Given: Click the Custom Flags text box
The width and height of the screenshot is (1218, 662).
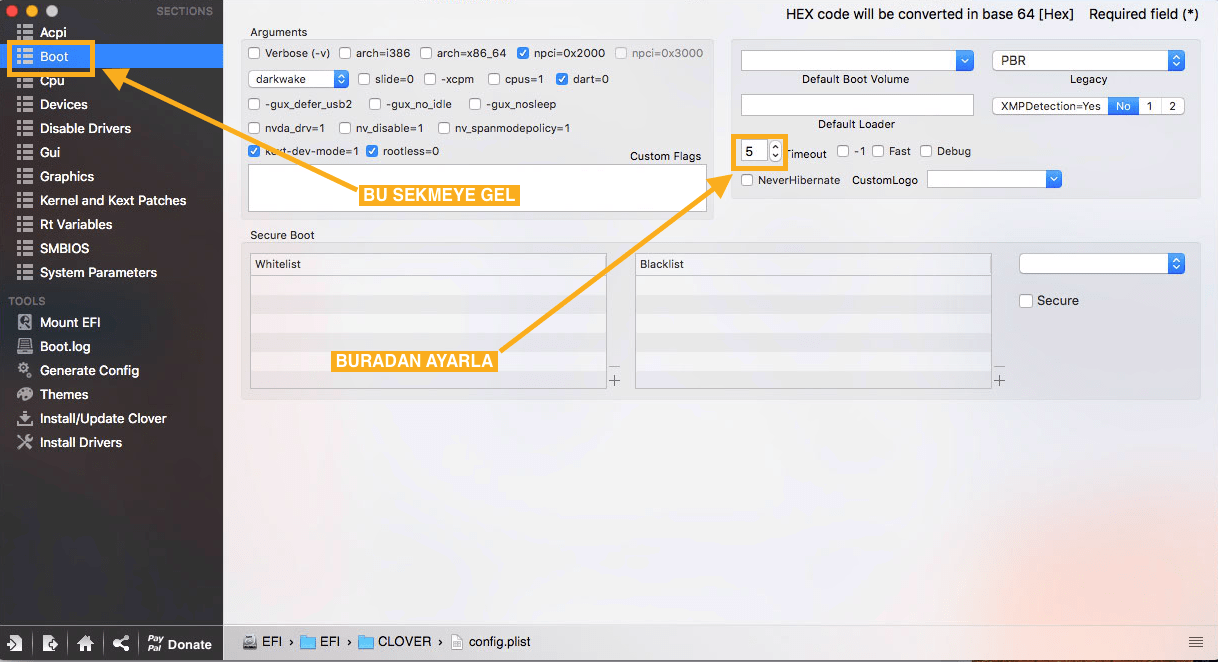Looking at the screenshot, I should [x=477, y=188].
